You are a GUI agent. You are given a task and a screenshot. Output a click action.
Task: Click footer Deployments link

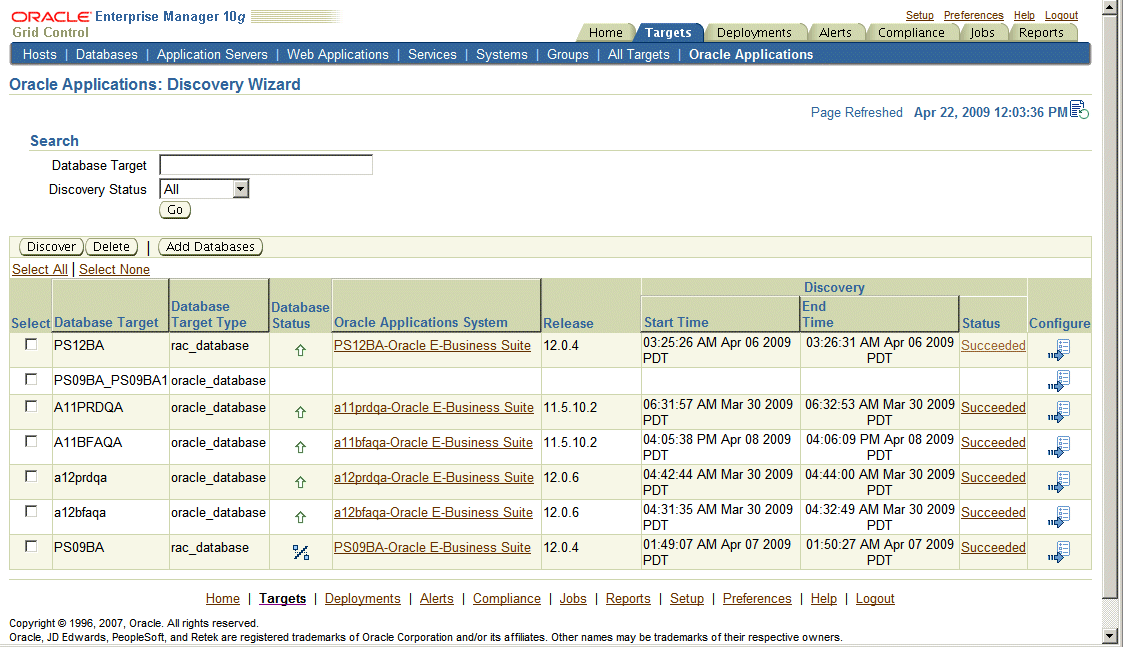tap(362, 598)
